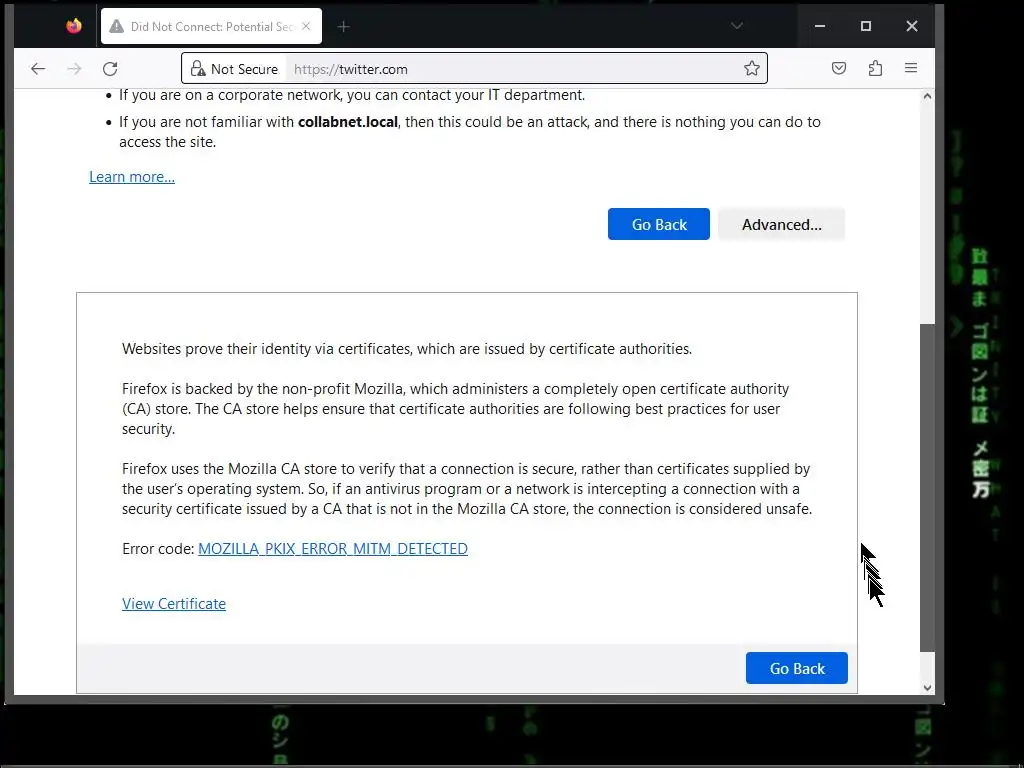1024x768 pixels.
Task: Open the Extensions puzzle icon
Action: tap(875, 68)
